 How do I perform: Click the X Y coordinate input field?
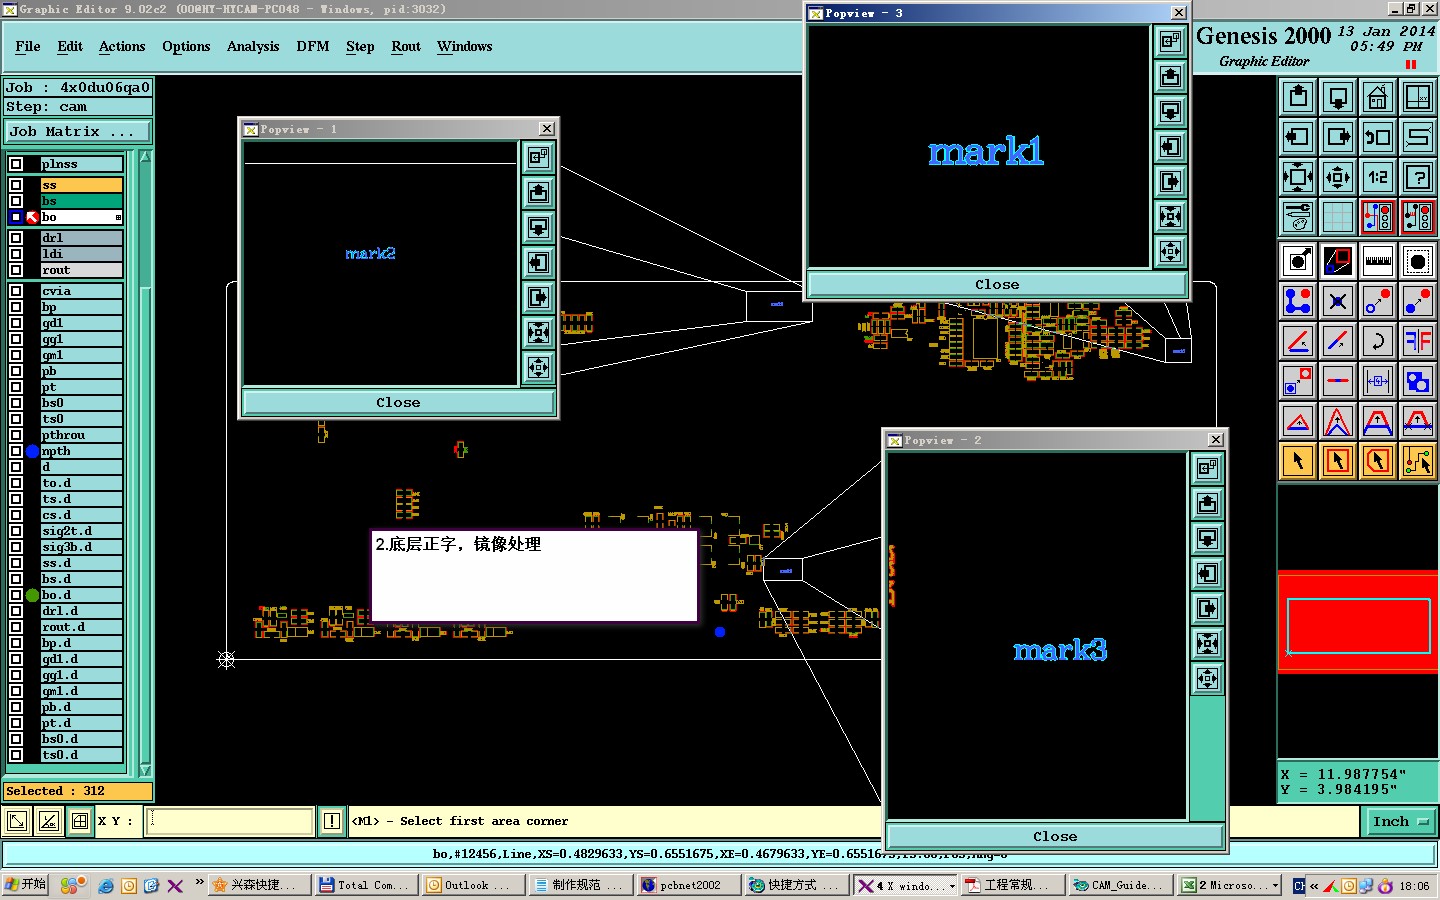coord(230,821)
